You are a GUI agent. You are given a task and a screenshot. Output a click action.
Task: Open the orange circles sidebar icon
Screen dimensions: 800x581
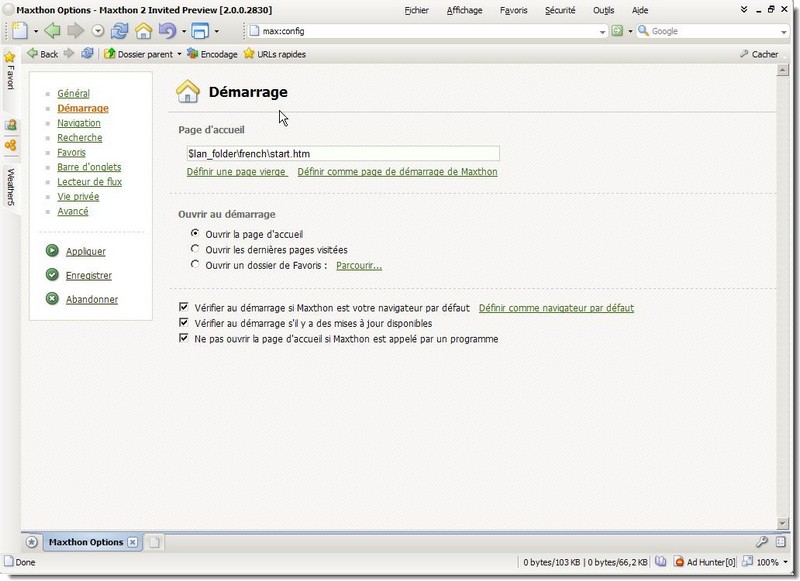(x=10, y=145)
